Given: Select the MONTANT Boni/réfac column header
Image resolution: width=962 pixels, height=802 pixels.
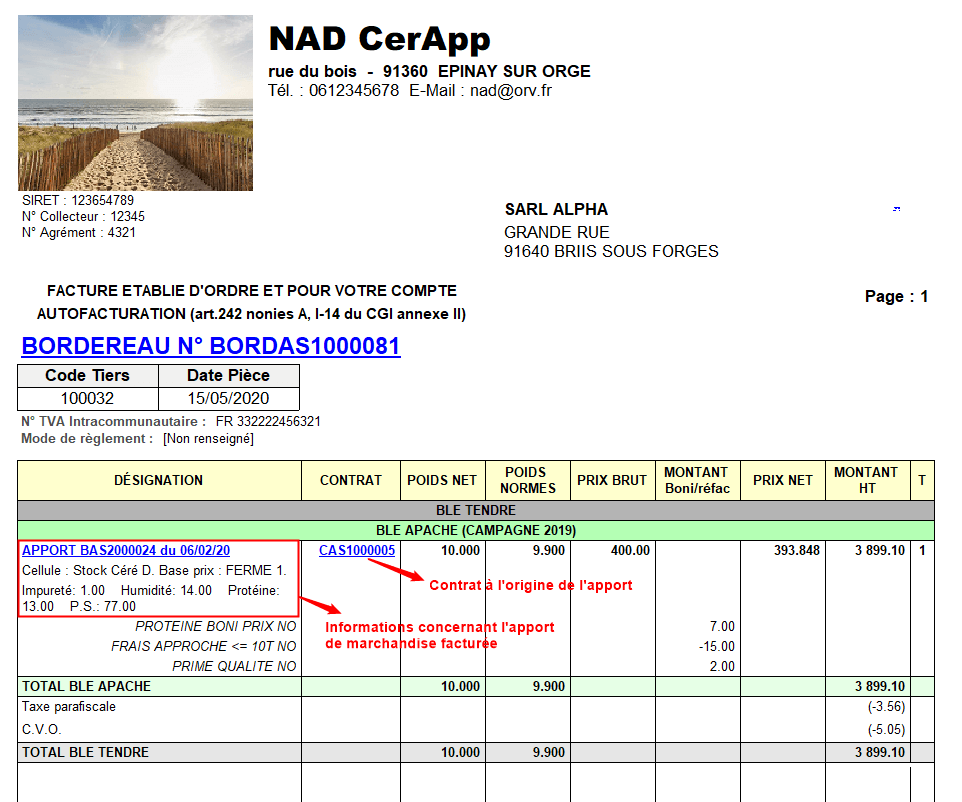Looking at the screenshot, I should (696, 480).
